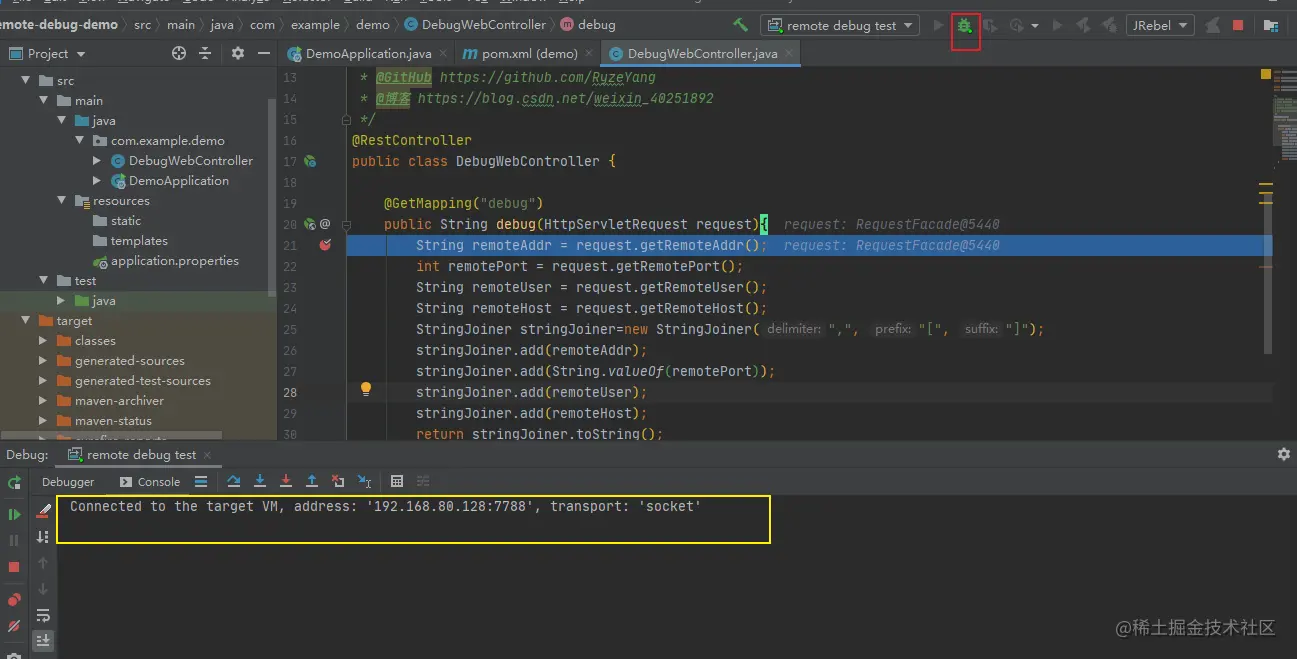This screenshot has width=1297, height=659.
Task: Open the profiler dropdown arrow in toolbar
Action: pyautogui.click(x=1035, y=26)
